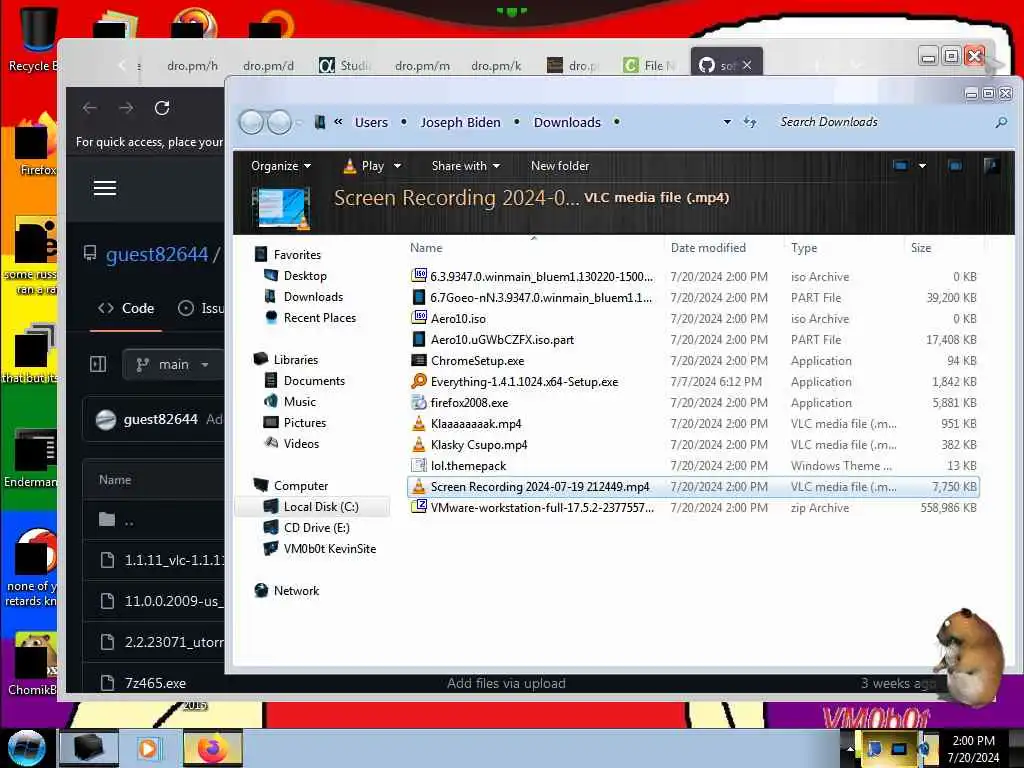
Task: Click New folder in Explorer toolbar
Action: 560,166
